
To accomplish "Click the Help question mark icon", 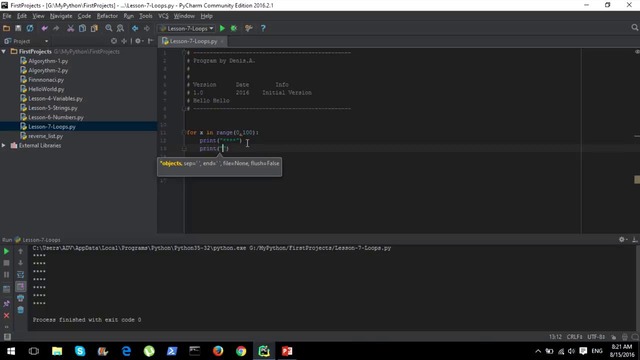I will tap(263, 28).
